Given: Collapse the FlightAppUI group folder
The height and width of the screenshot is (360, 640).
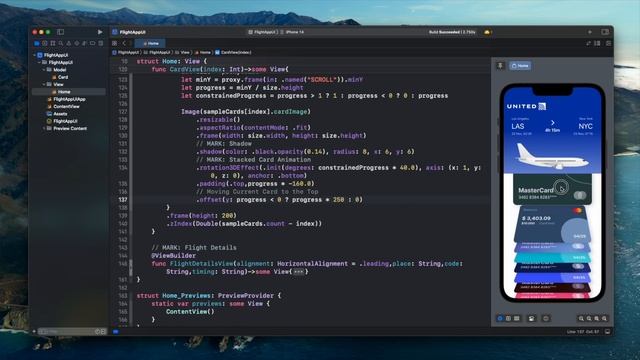Looking at the screenshot, I should 39,62.
